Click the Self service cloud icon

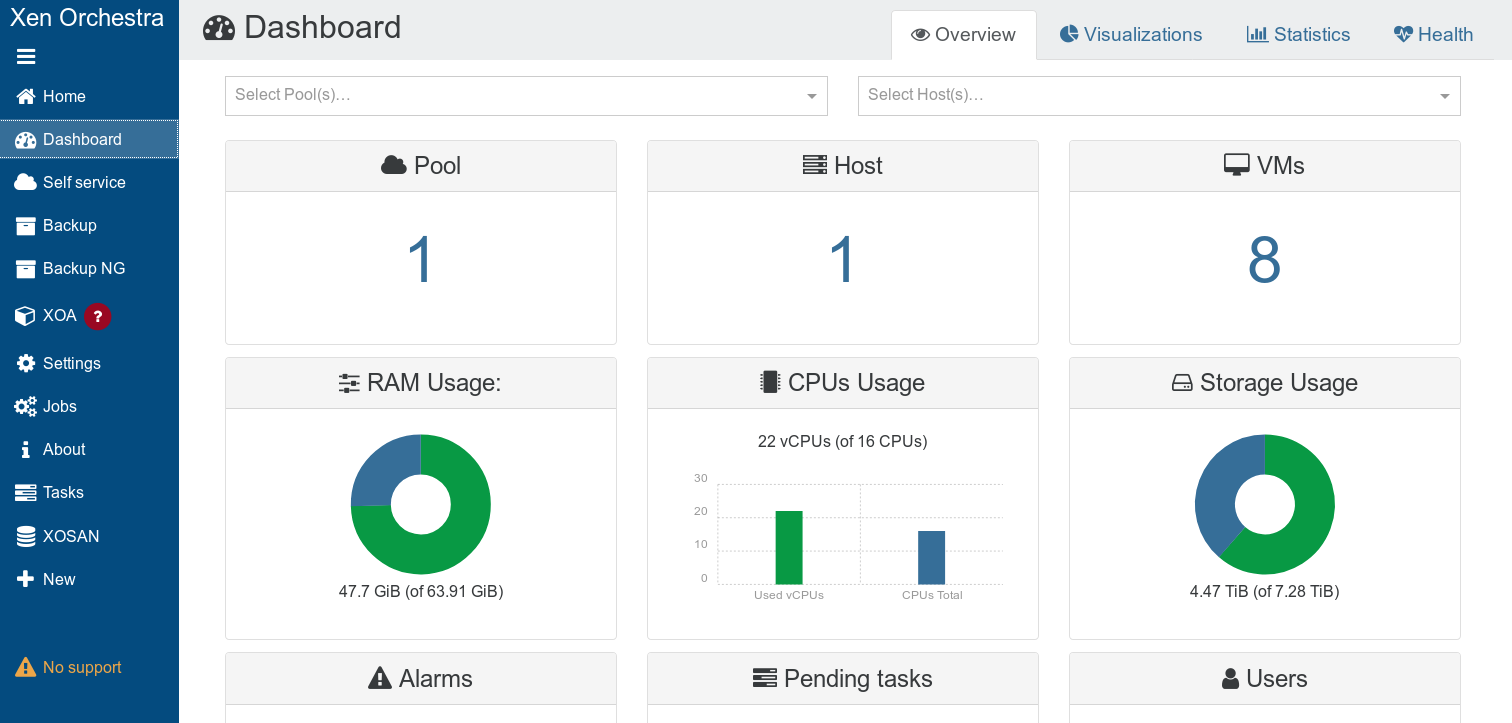click(26, 182)
